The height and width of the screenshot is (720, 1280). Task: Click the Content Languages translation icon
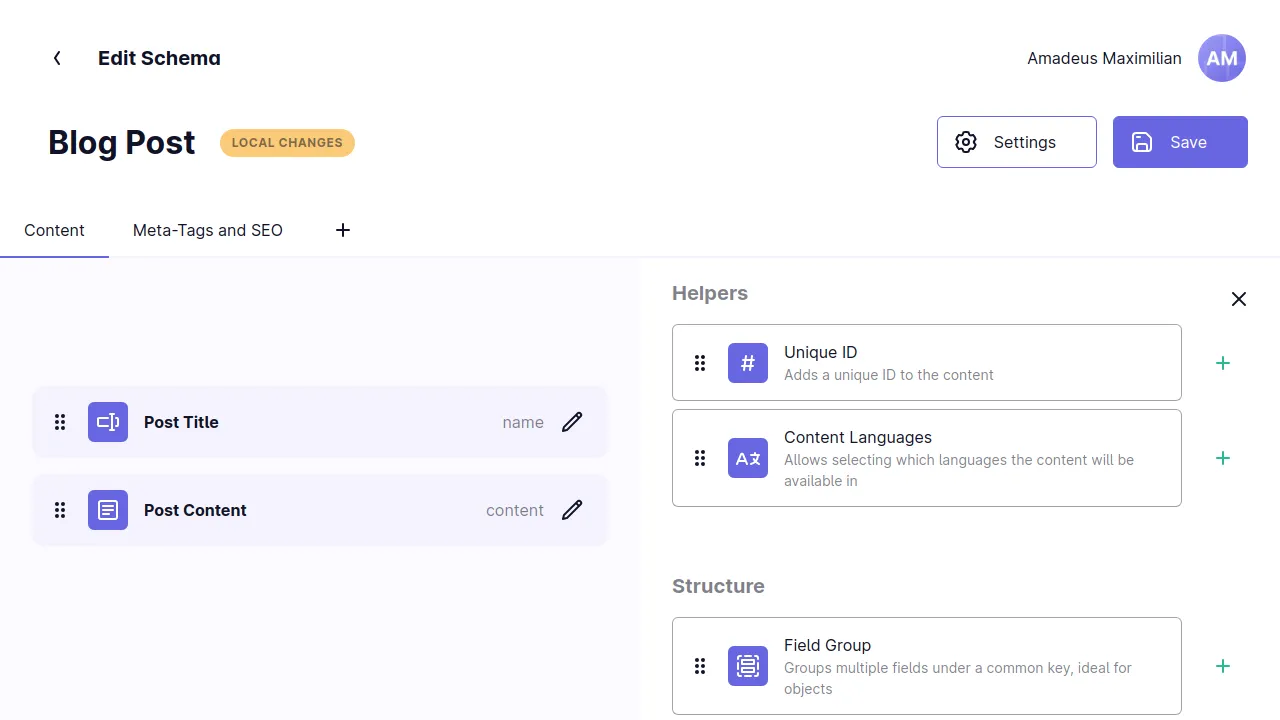(x=747, y=458)
